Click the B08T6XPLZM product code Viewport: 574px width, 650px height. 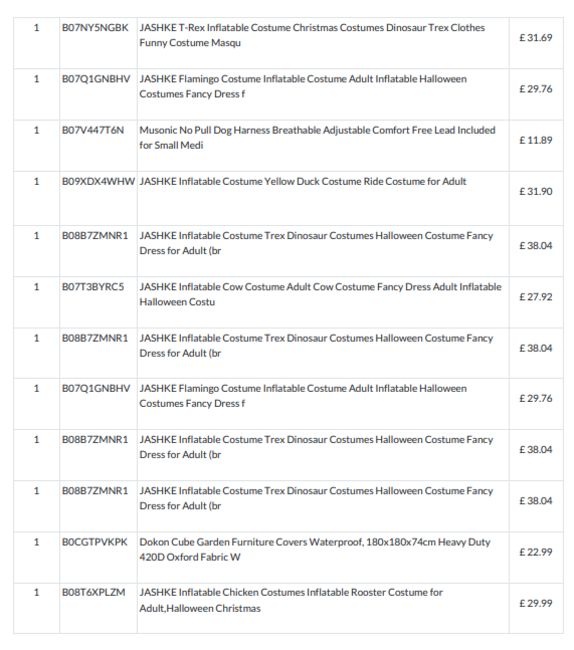[93, 593]
